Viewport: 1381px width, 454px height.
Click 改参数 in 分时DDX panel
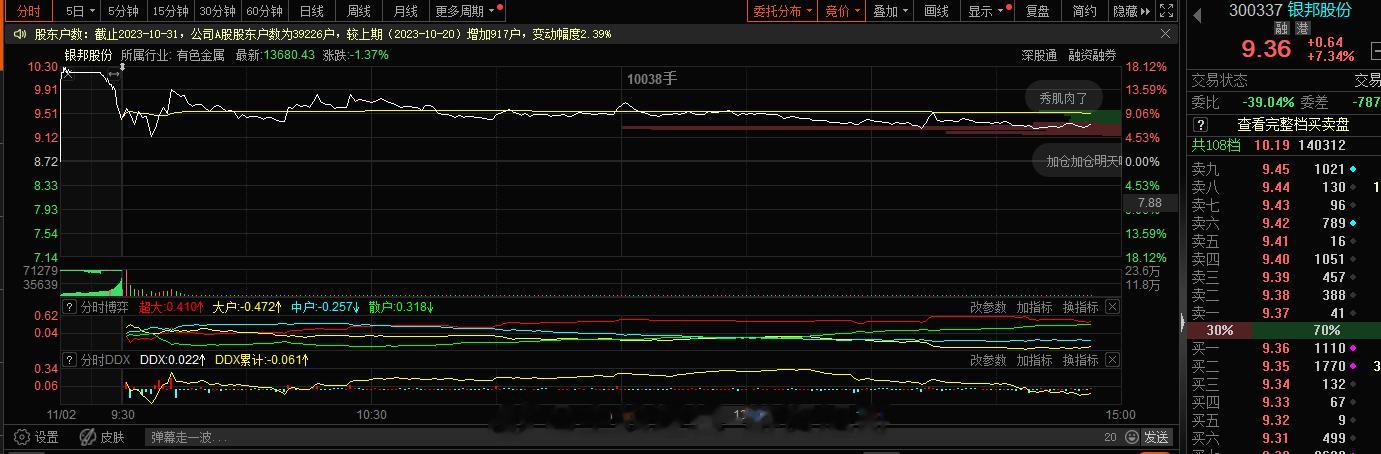pyautogui.click(x=988, y=360)
